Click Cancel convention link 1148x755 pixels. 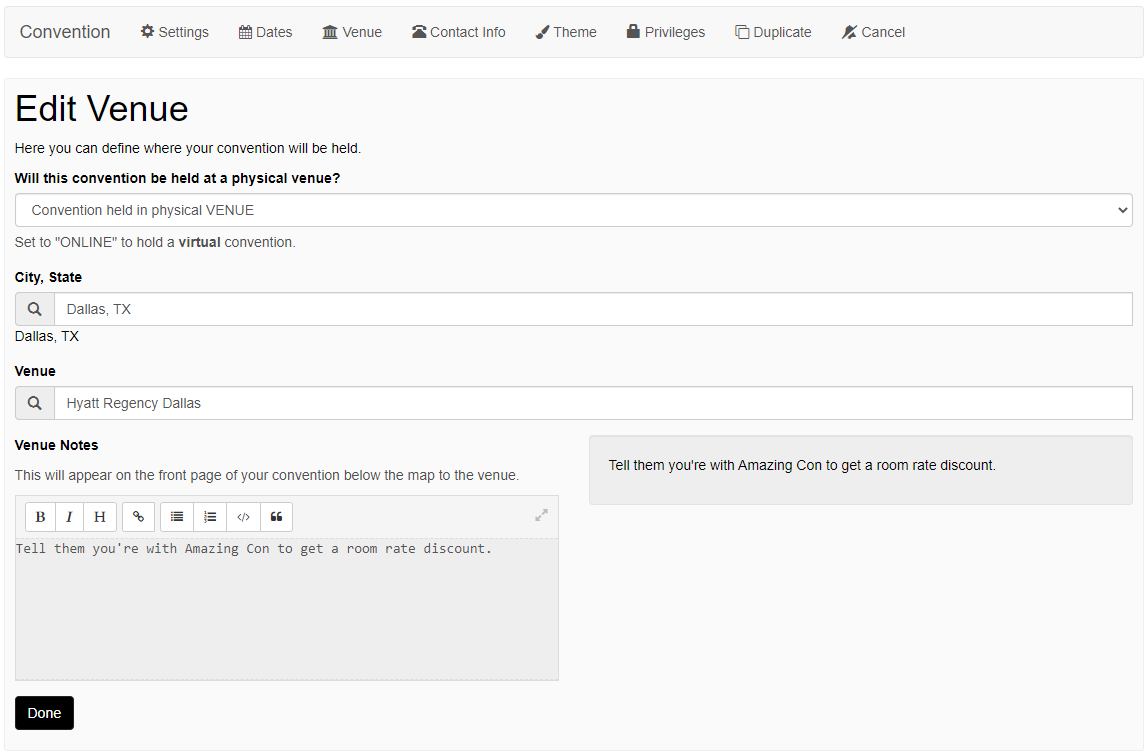(x=873, y=32)
